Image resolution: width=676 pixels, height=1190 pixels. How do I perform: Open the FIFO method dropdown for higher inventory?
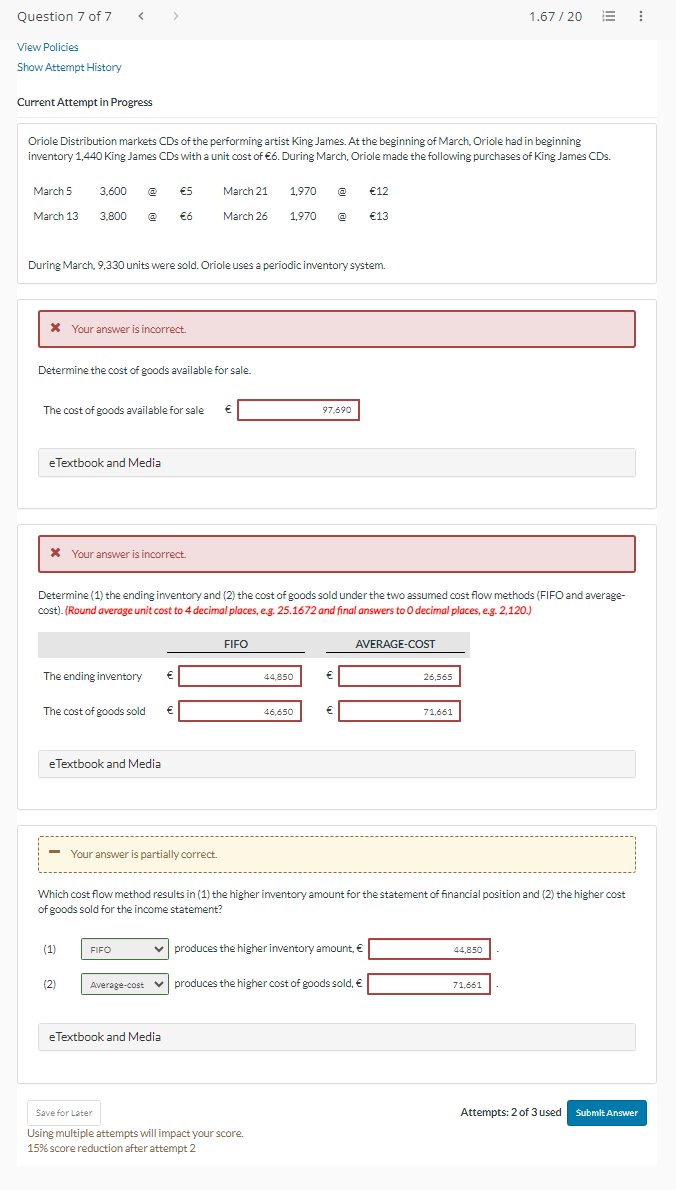124,949
